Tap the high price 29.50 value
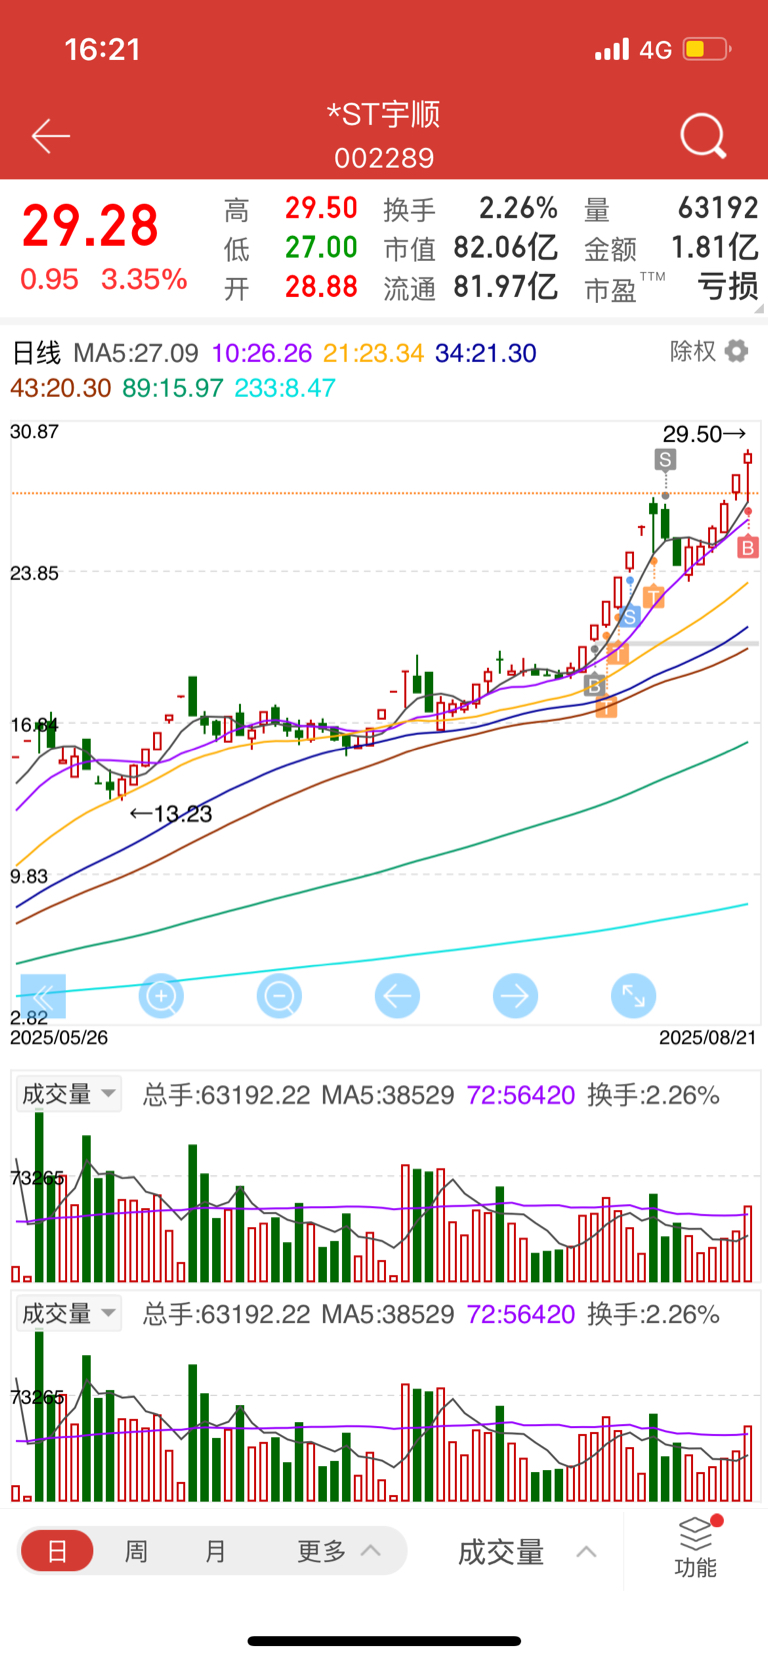768x1663 pixels. 321,208
